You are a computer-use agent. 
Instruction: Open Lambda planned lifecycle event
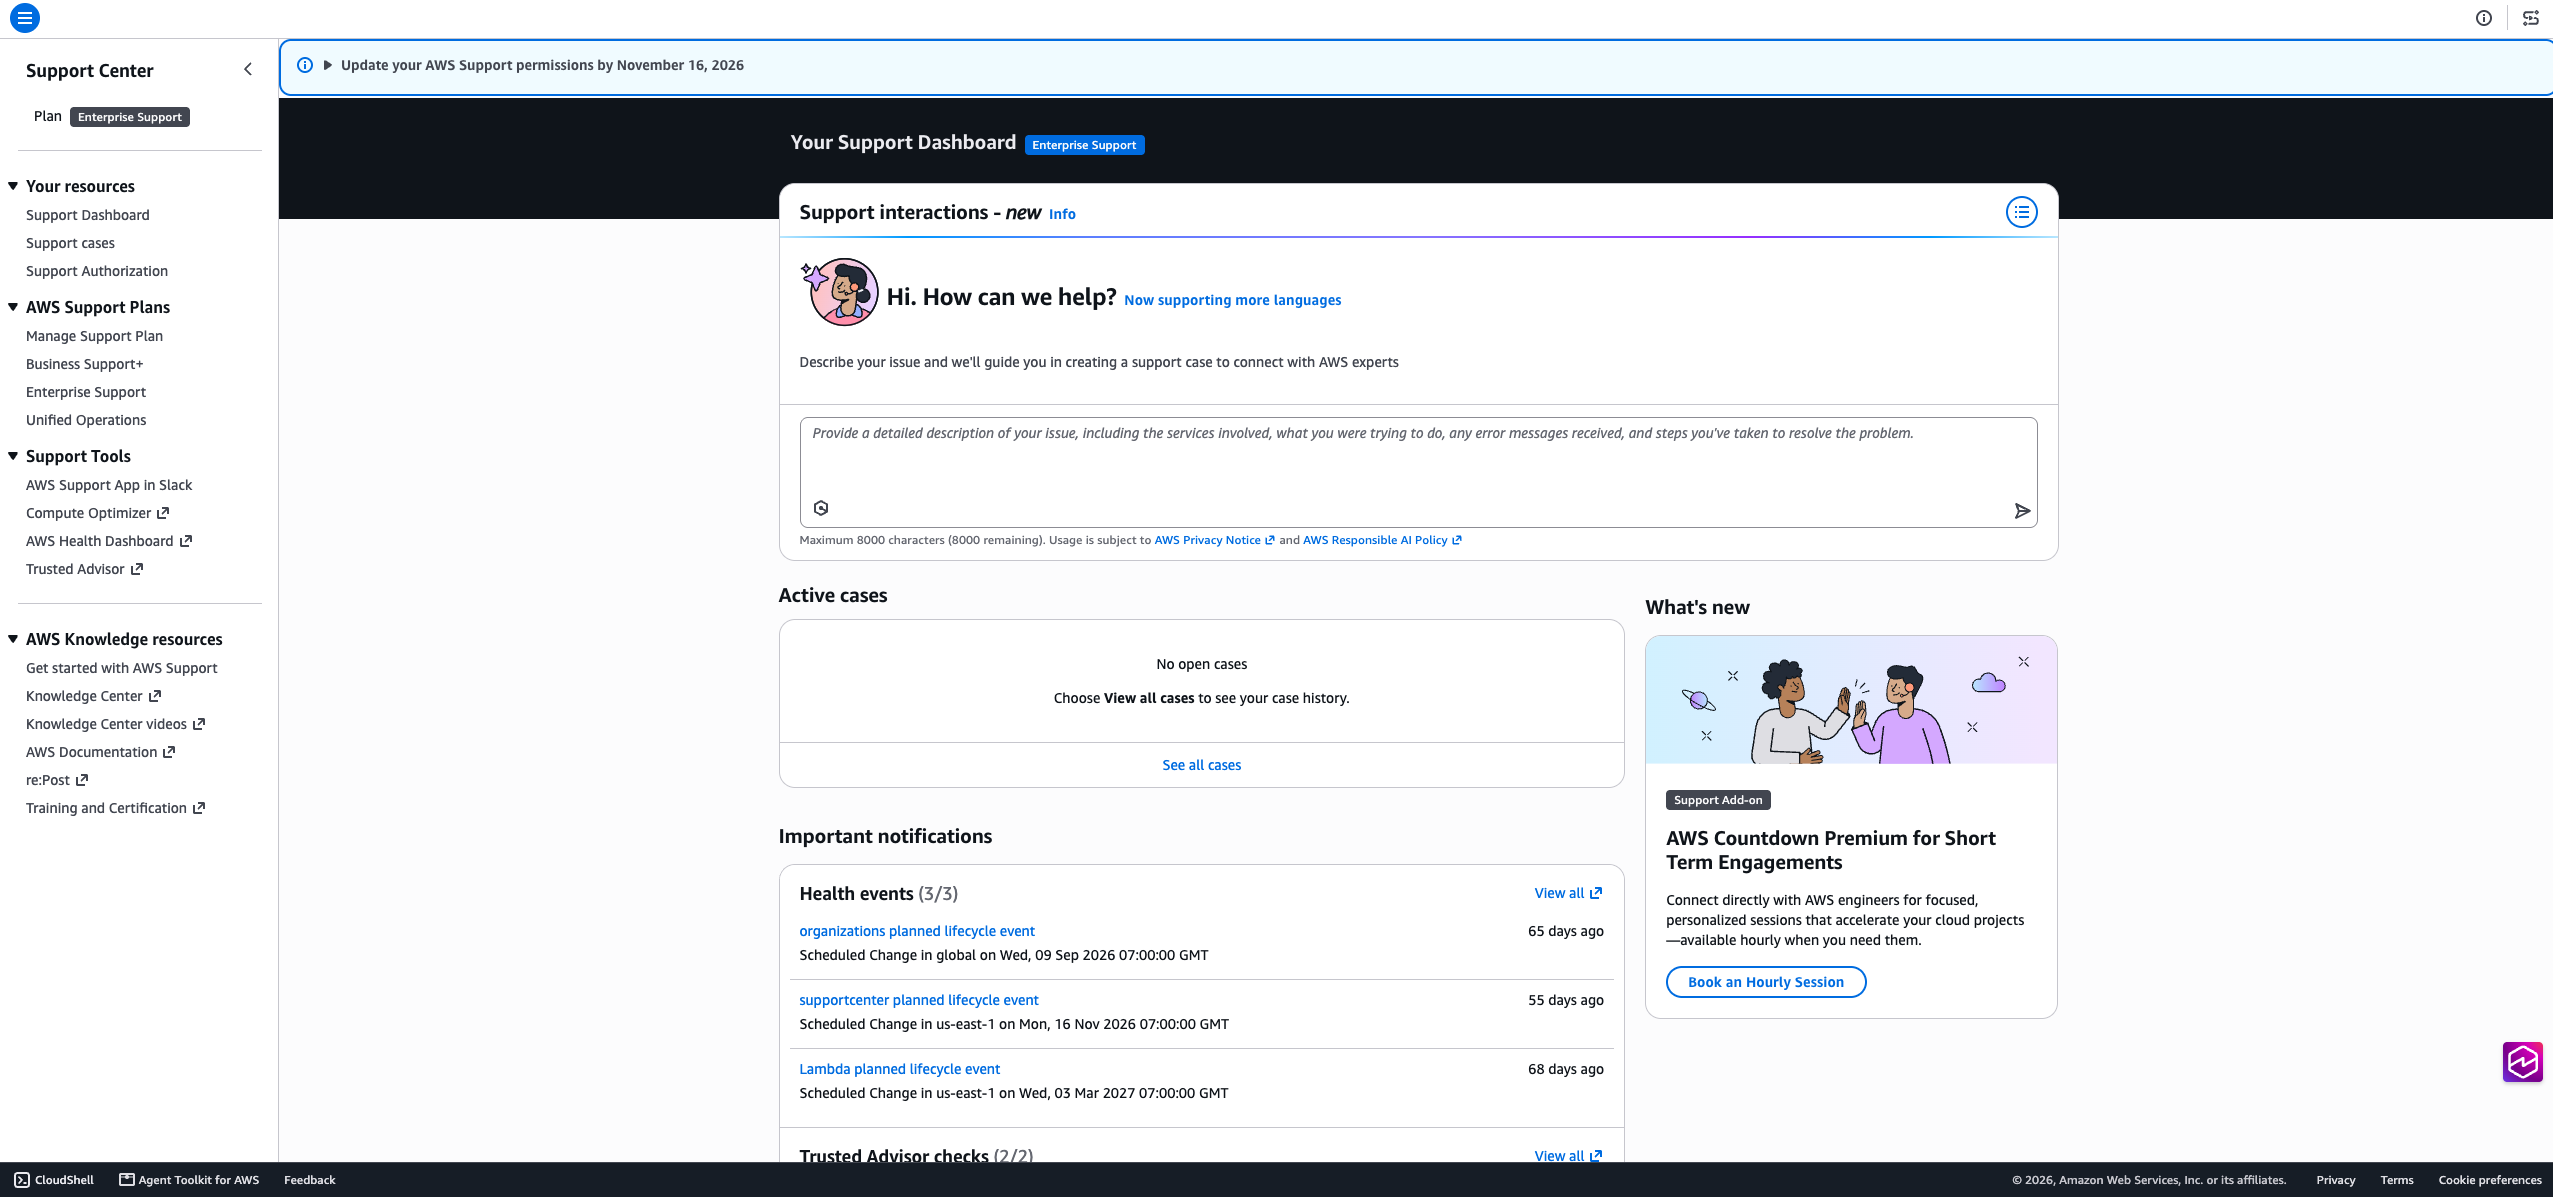(899, 1069)
